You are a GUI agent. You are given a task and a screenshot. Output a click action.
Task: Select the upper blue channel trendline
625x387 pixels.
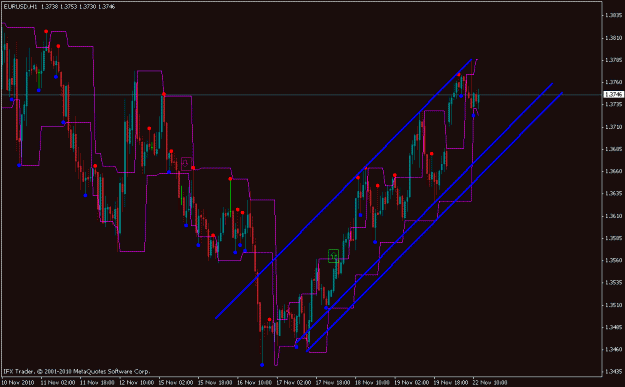tap(344, 189)
